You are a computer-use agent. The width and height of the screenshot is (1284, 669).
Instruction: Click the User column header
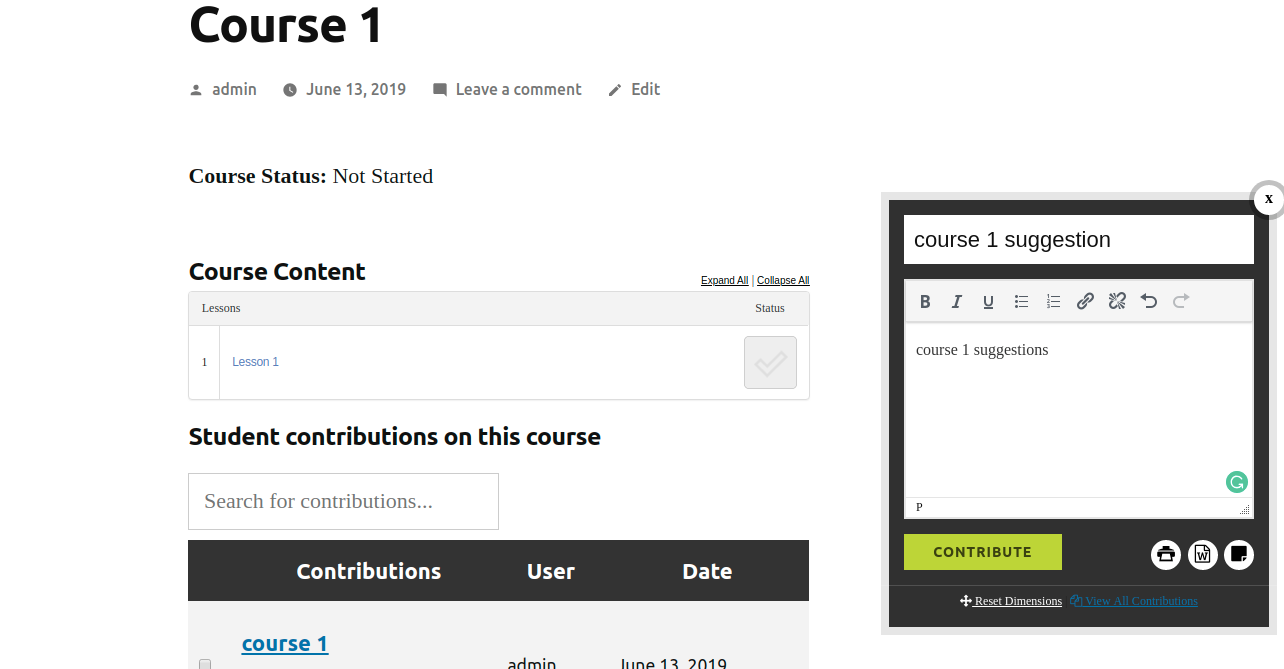click(551, 571)
